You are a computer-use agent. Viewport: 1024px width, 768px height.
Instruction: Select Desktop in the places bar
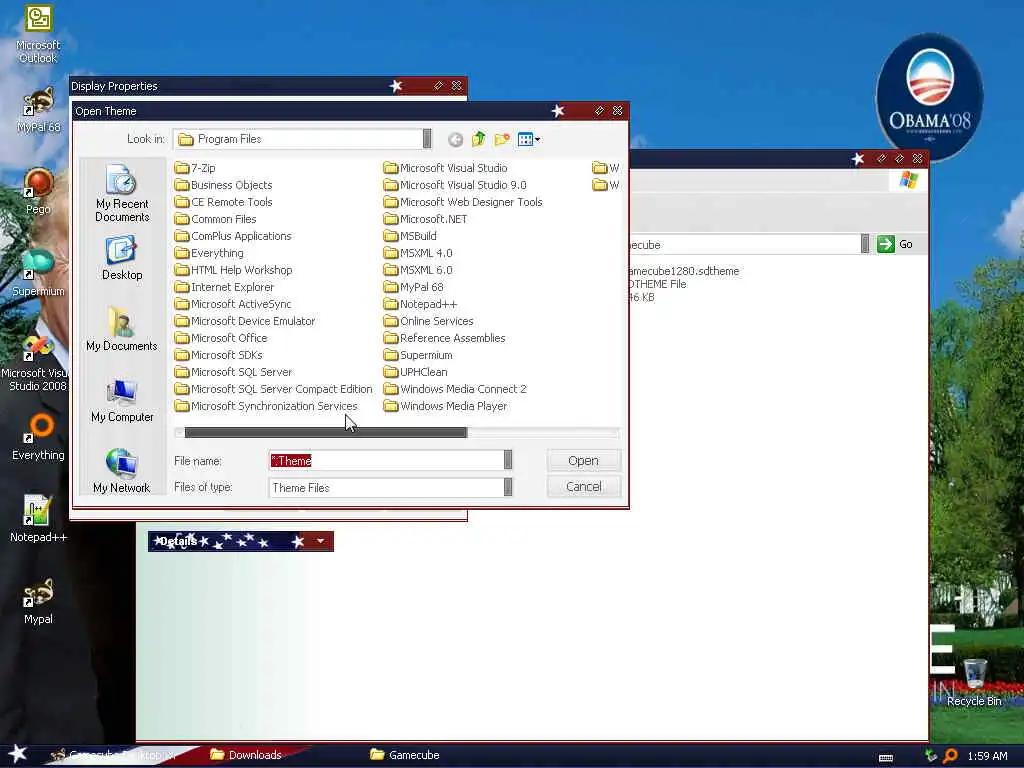[122, 259]
